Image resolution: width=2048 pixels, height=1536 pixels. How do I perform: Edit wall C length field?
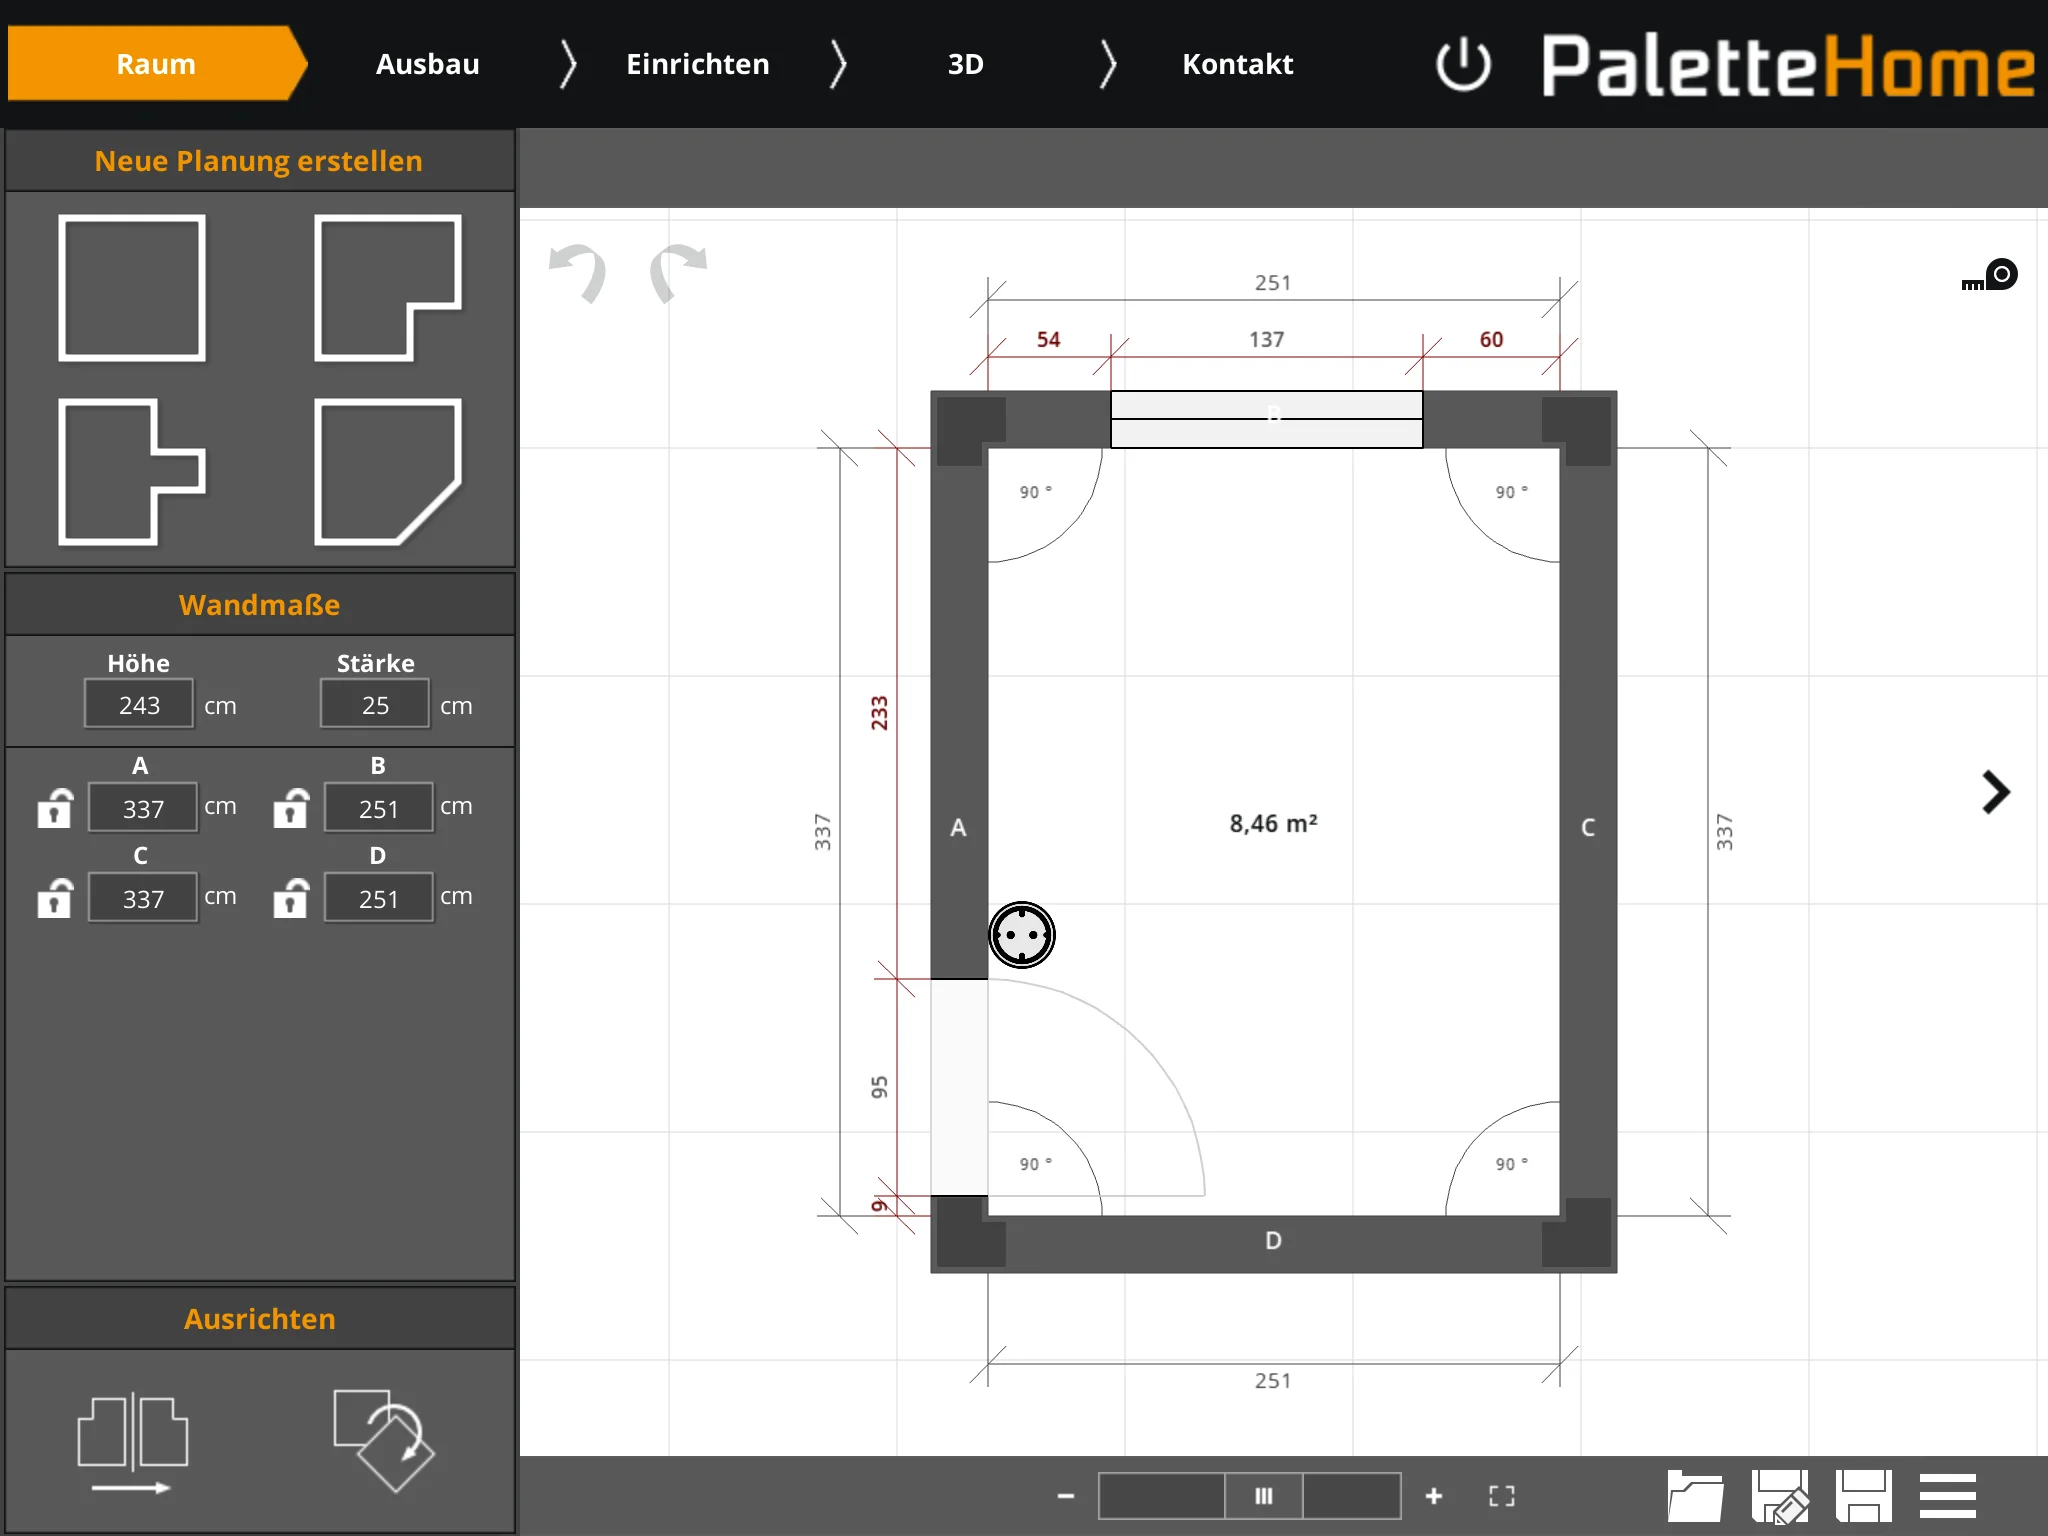143,898
